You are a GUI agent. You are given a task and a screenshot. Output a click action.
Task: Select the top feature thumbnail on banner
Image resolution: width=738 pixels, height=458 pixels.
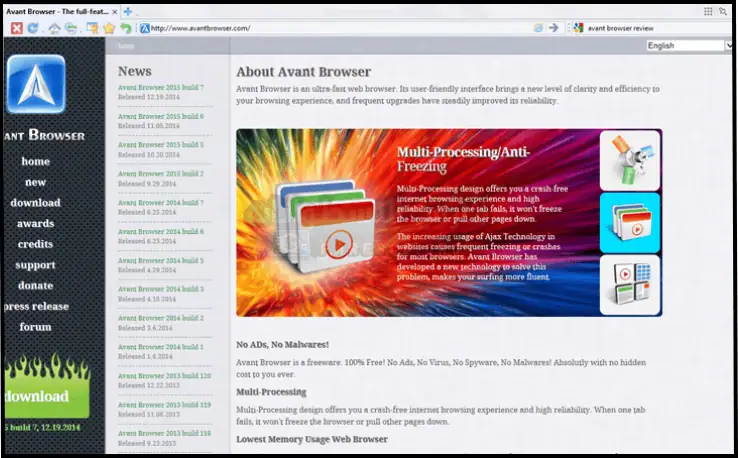point(630,160)
